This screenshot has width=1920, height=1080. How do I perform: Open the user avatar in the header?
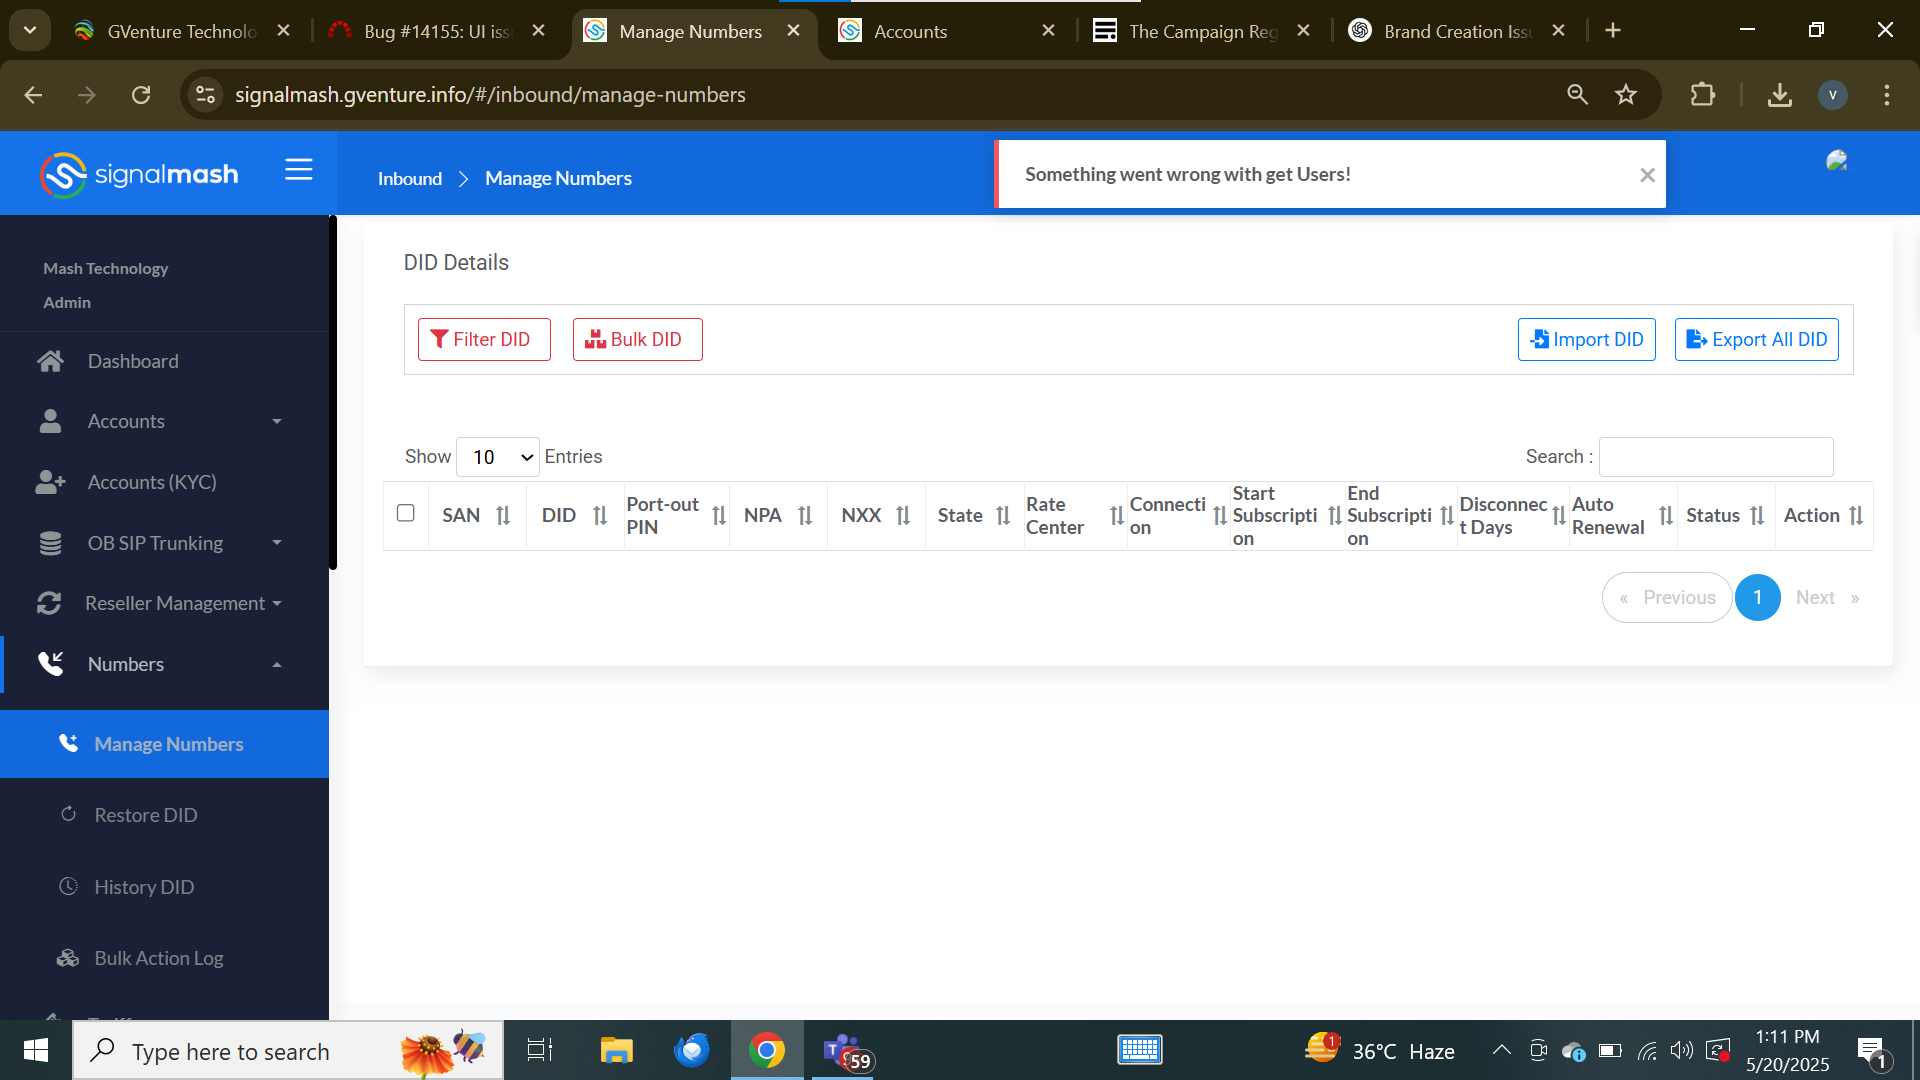coord(1836,162)
